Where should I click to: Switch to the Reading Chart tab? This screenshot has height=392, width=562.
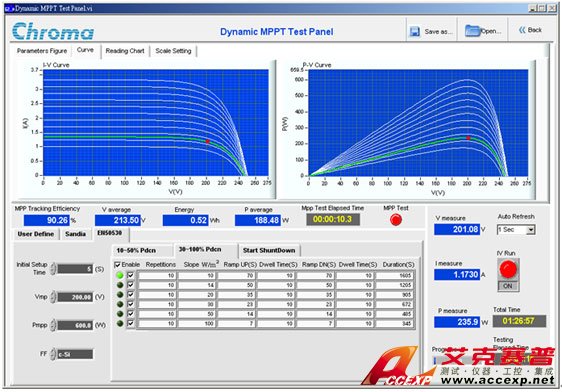click(x=125, y=51)
